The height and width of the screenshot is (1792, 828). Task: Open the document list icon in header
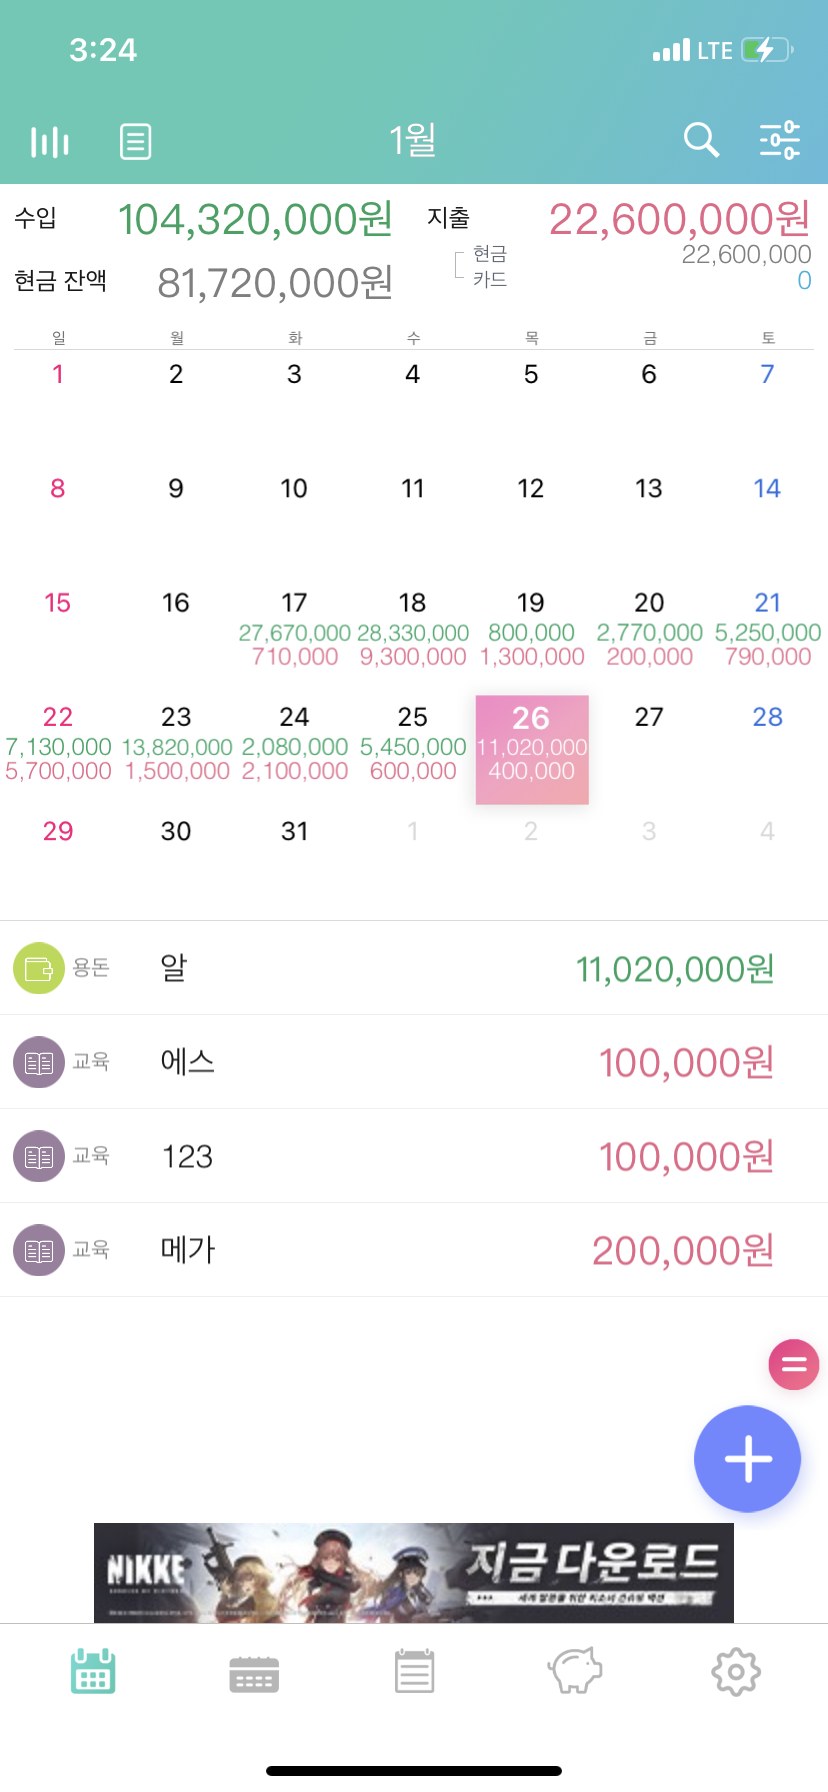pyautogui.click(x=136, y=142)
